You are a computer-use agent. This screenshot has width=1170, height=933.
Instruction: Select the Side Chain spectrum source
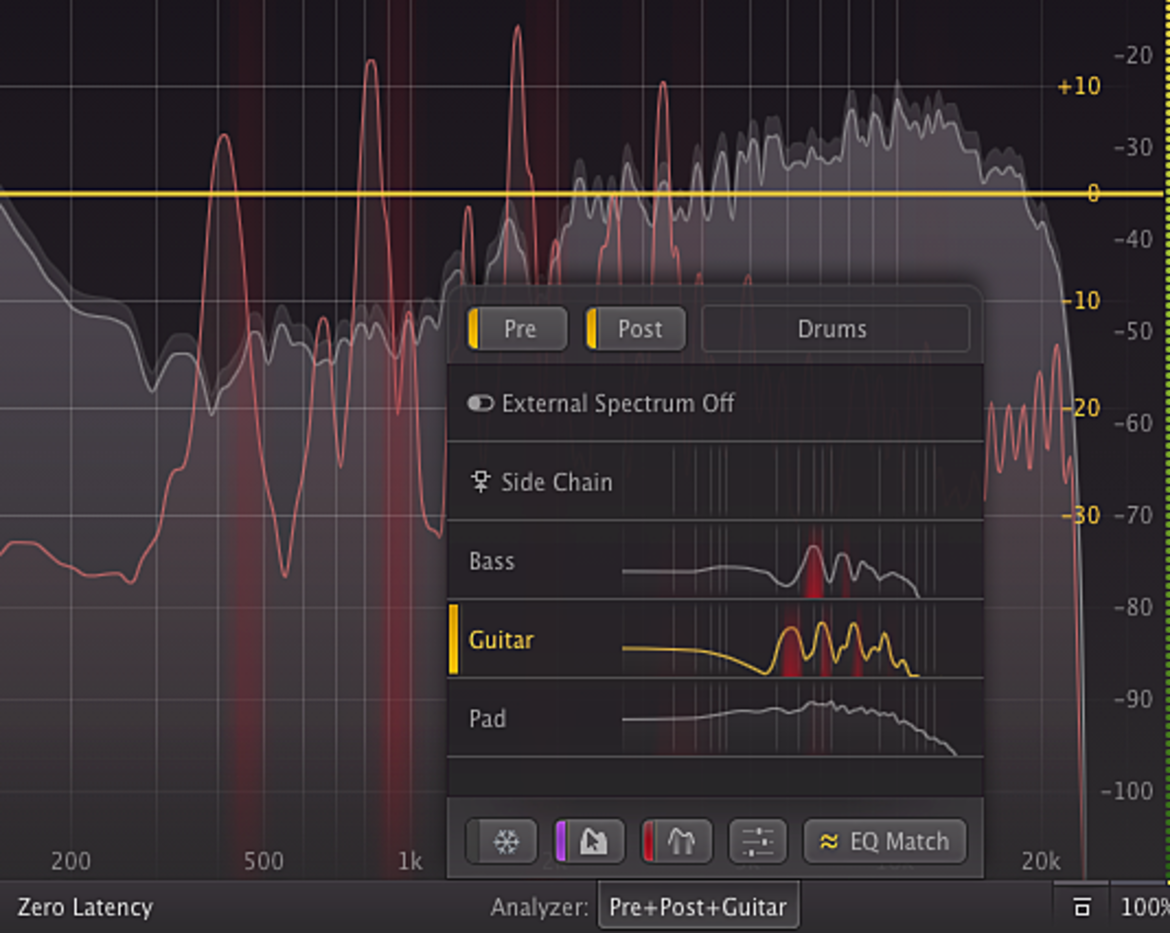click(715, 481)
